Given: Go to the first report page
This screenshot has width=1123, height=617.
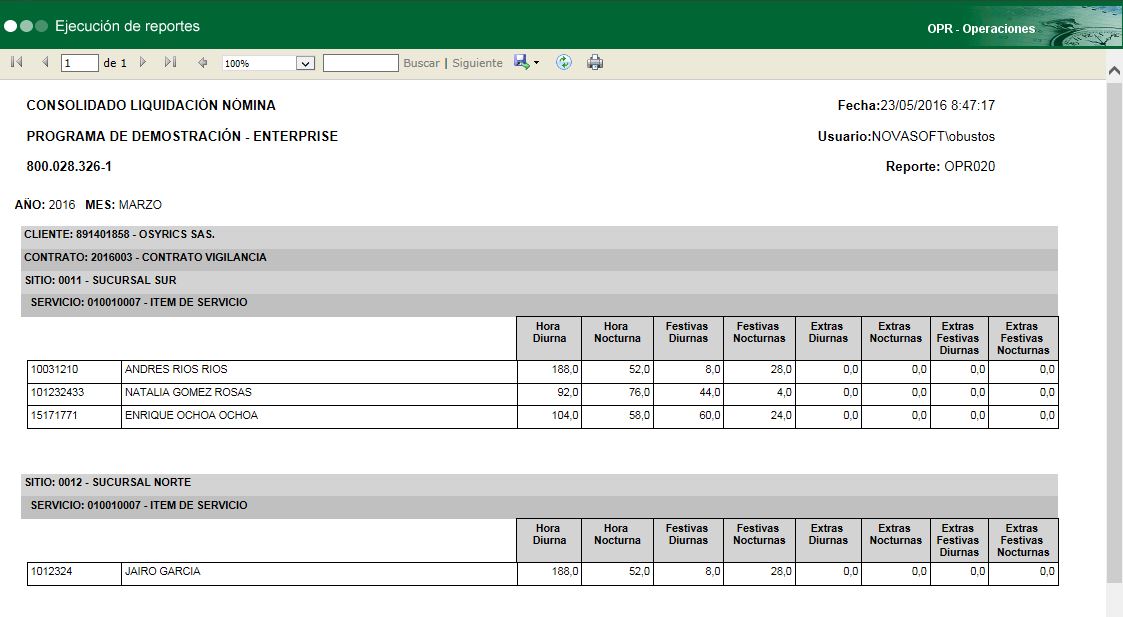Looking at the screenshot, I should (16, 63).
